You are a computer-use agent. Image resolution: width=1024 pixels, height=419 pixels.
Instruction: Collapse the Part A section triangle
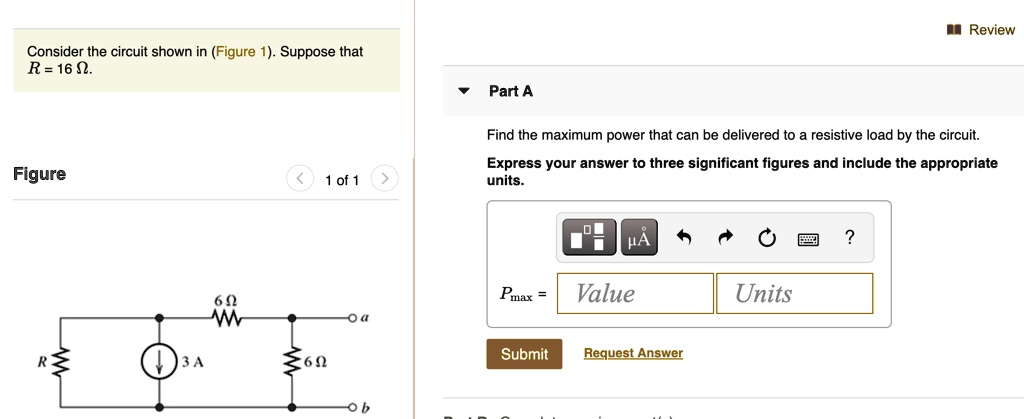(463, 91)
